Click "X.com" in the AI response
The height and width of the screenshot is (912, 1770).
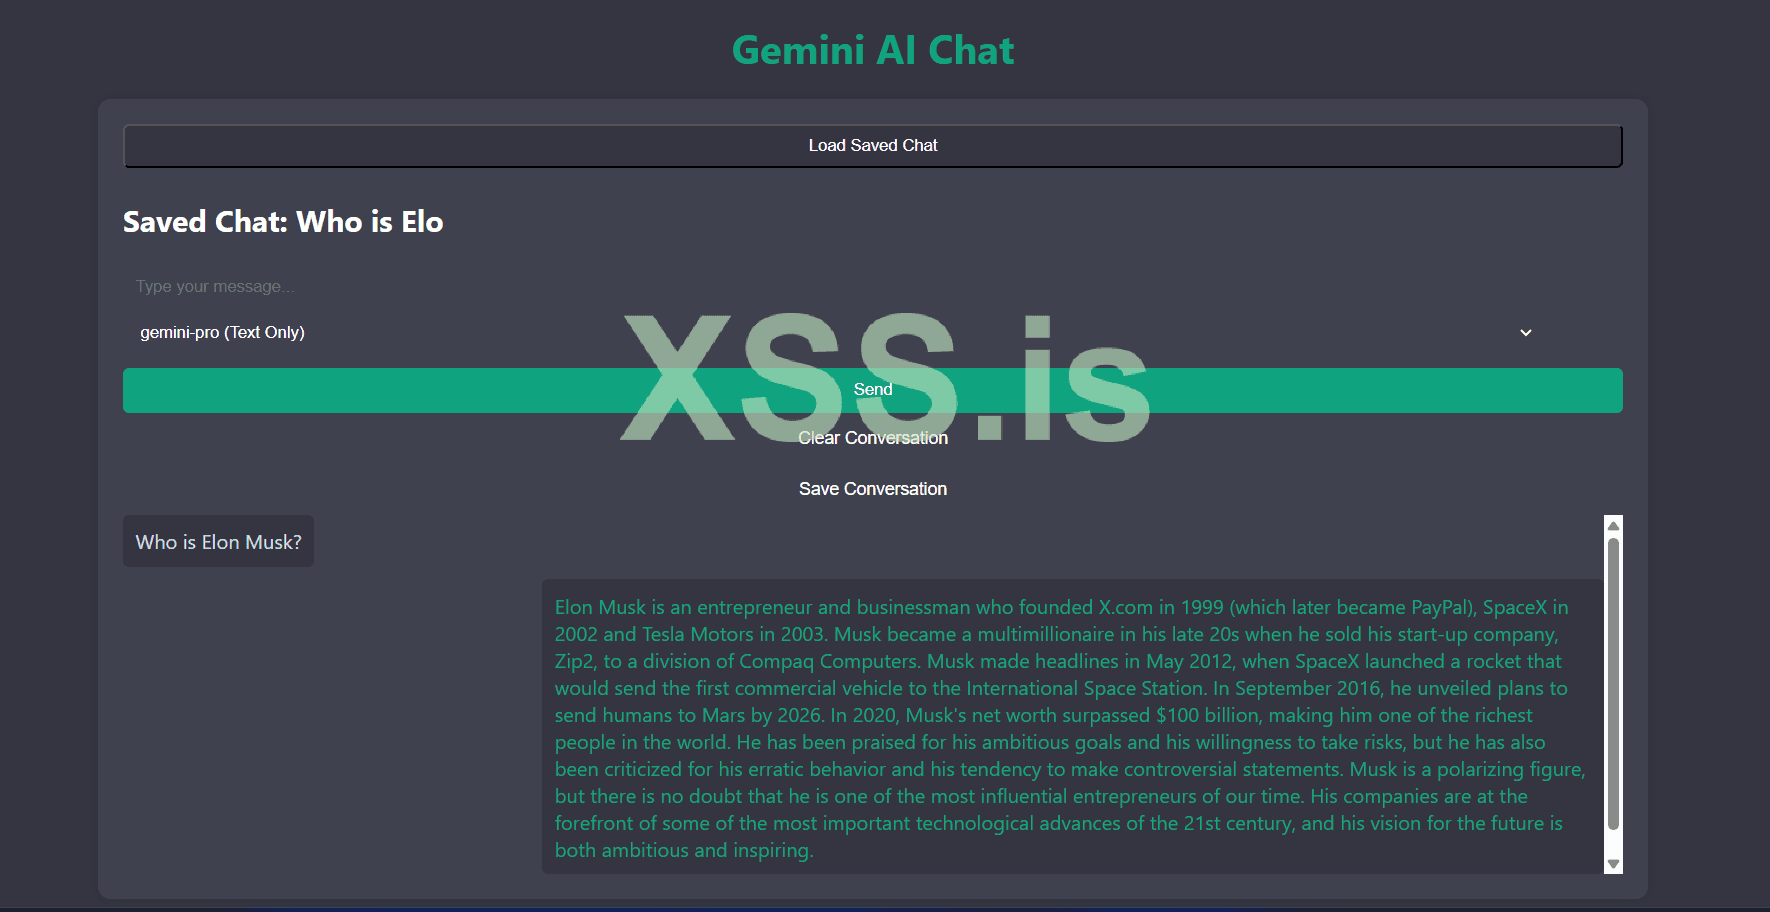click(x=1125, y=608)
